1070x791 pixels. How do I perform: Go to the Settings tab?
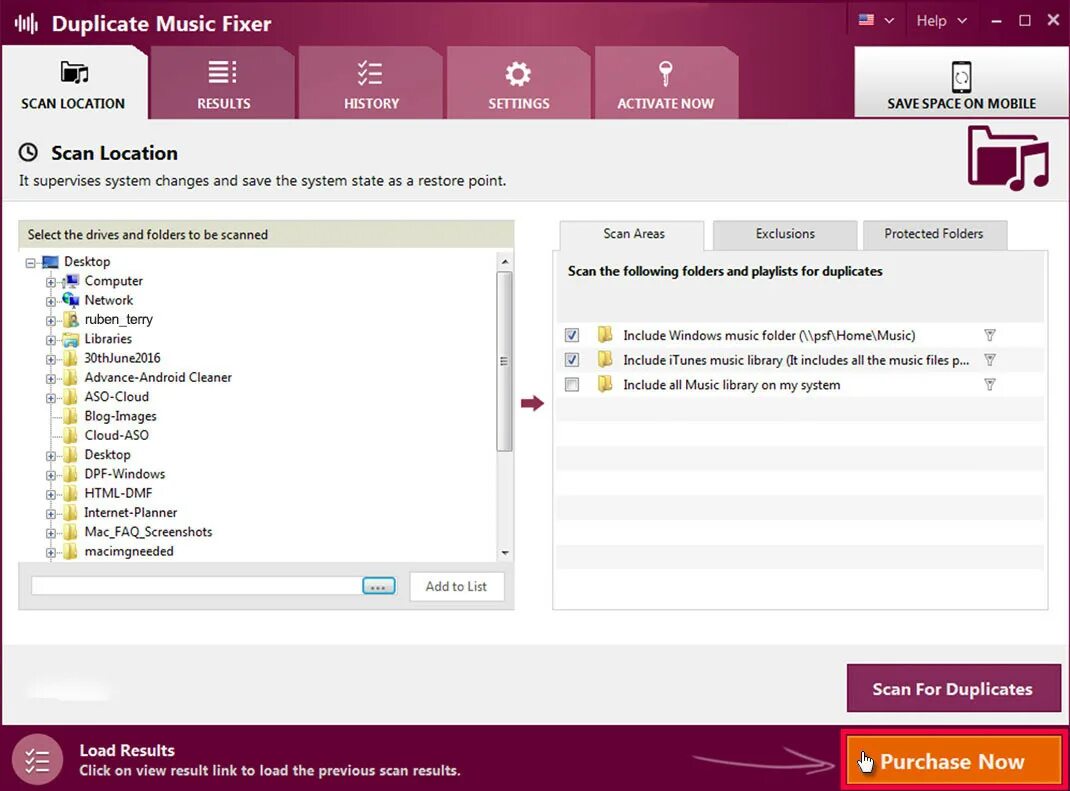coord(519,84)
